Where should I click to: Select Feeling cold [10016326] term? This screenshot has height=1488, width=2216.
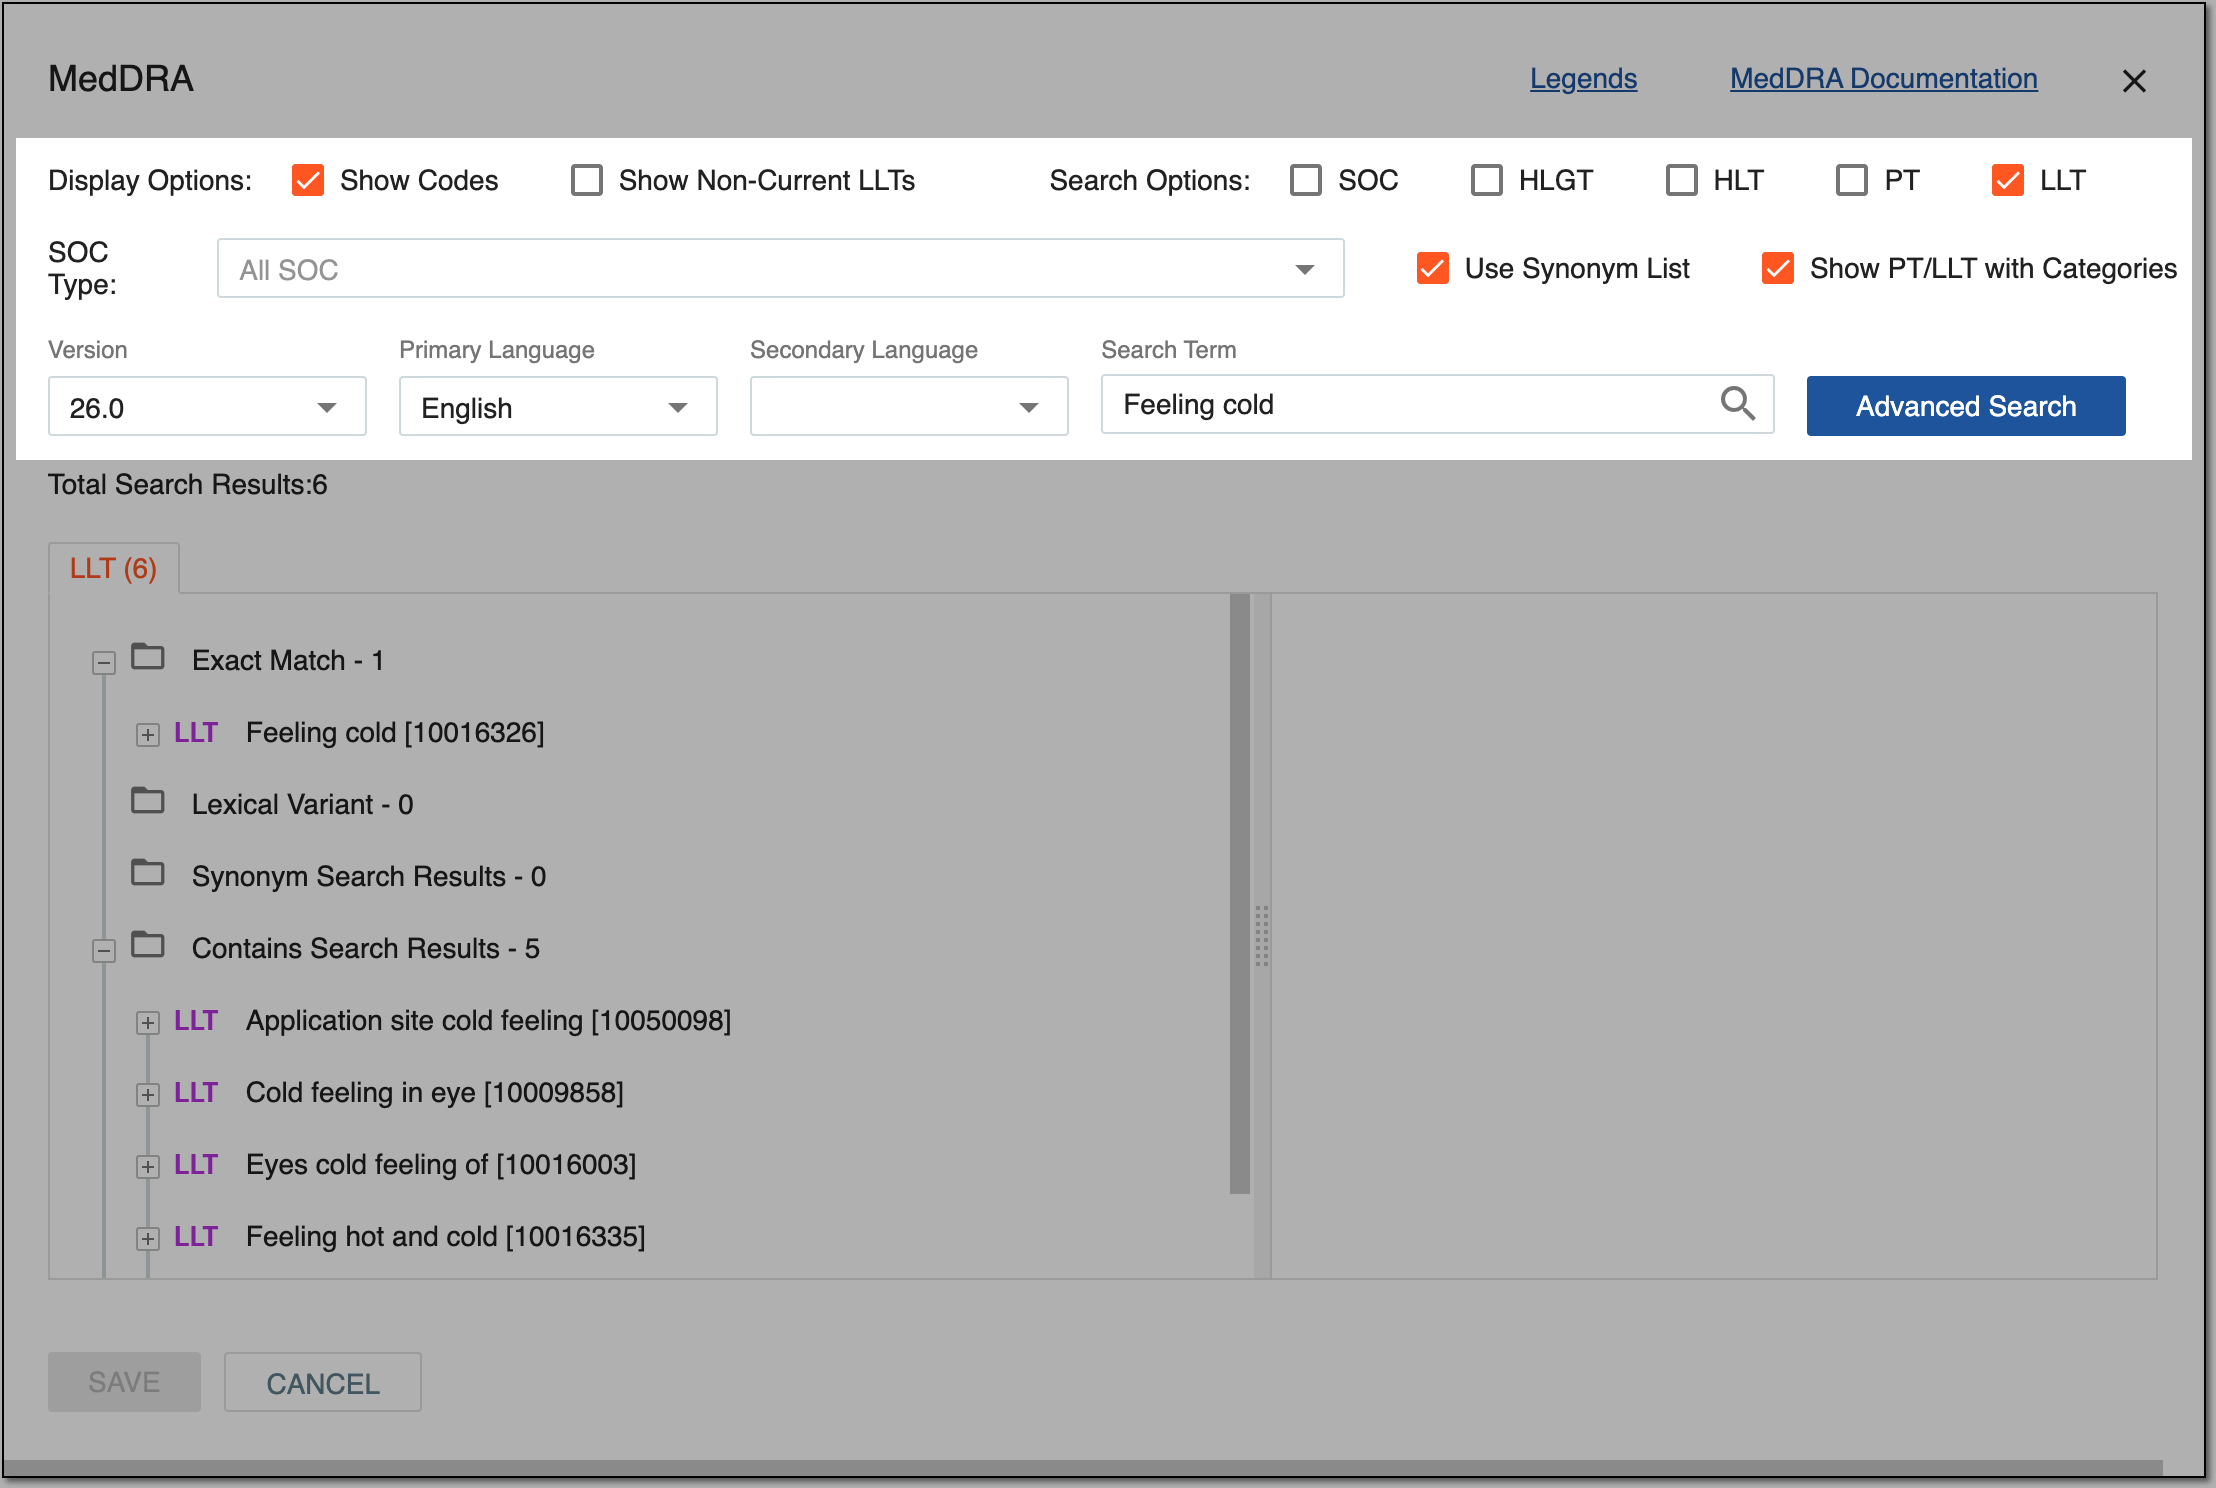point(395,733)
